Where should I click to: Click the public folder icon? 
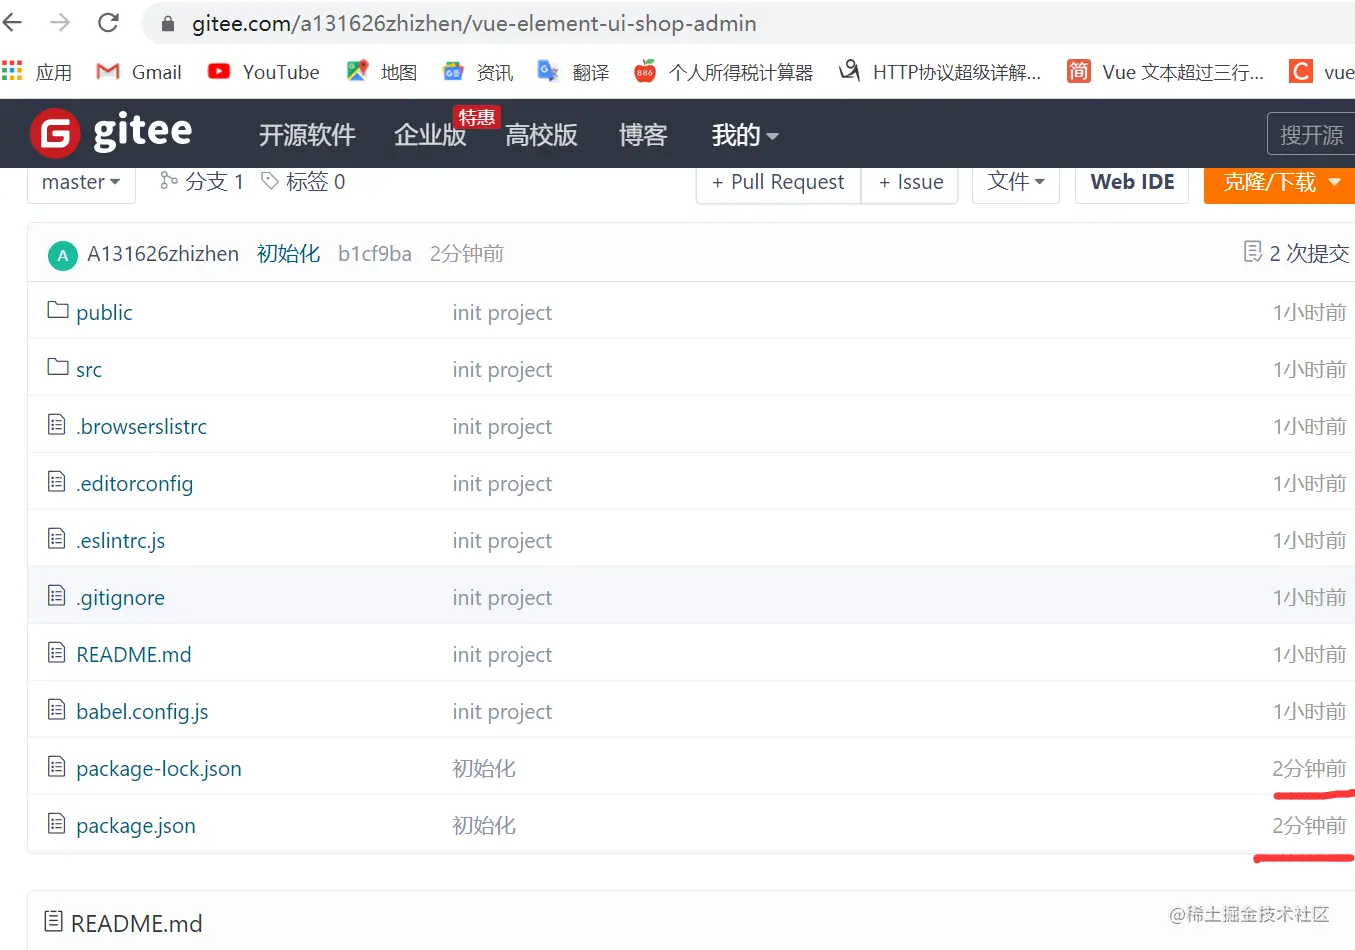[58, 310]
